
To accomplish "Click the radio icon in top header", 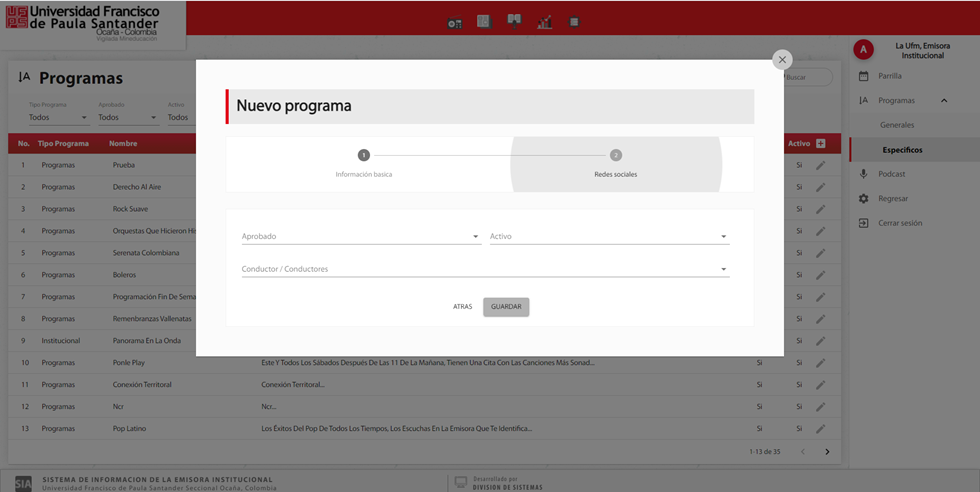I will pyautogui.click(x=455, y=22).
